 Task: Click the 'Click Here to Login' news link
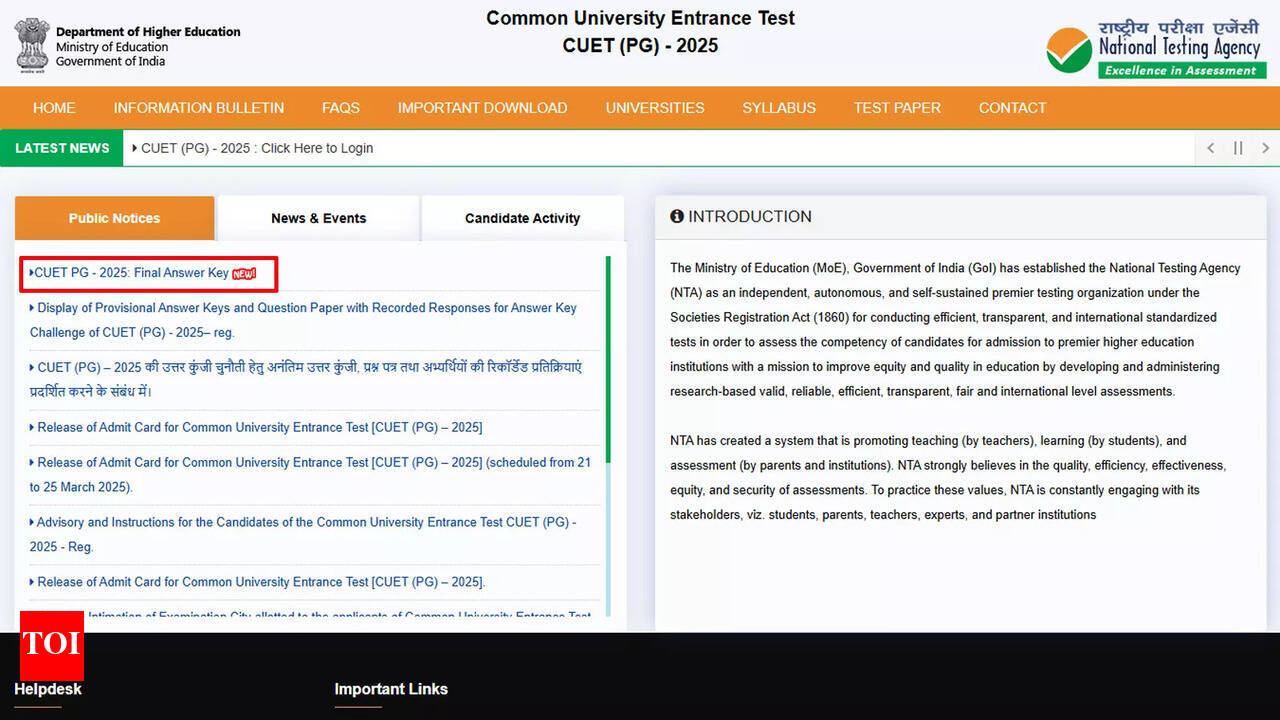tap(257, 148)
